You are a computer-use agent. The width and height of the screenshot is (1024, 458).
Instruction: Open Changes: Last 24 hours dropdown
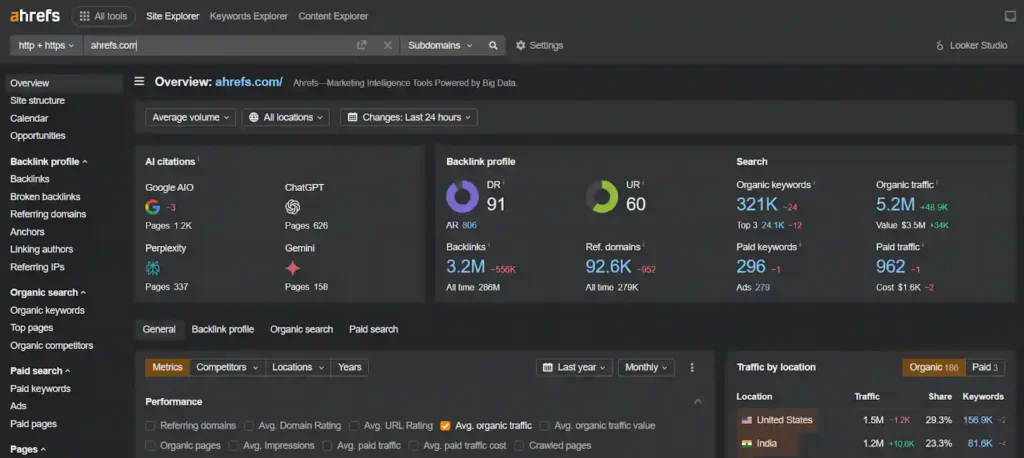click(x=409, y=118)
